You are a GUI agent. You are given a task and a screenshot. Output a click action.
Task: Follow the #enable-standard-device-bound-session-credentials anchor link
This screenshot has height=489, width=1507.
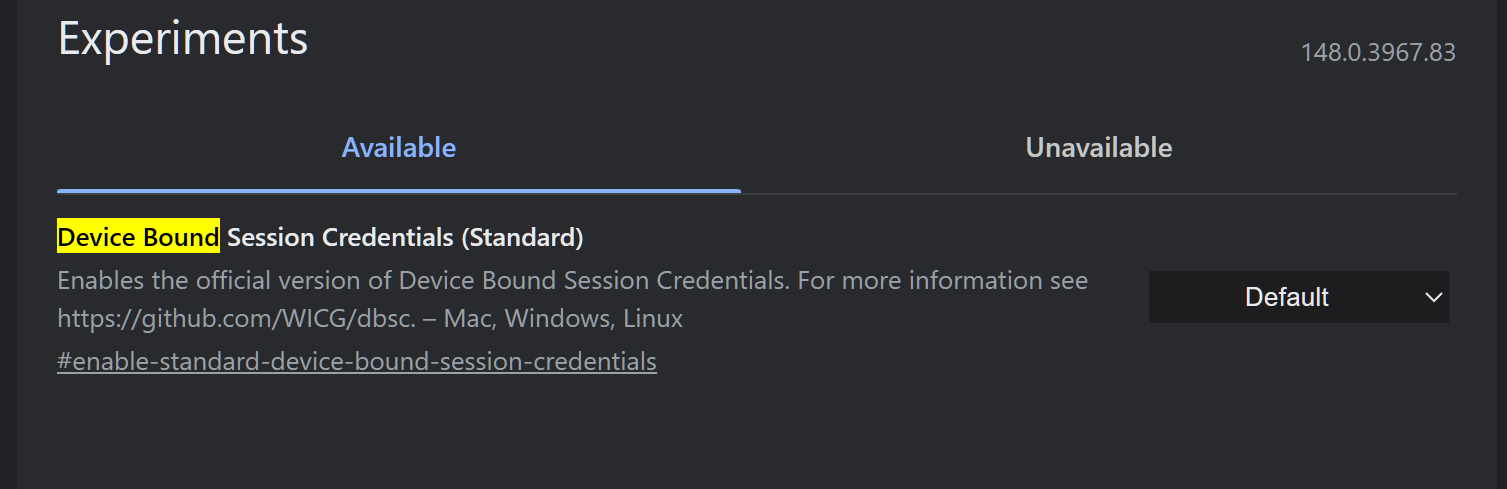coord(357,361)
